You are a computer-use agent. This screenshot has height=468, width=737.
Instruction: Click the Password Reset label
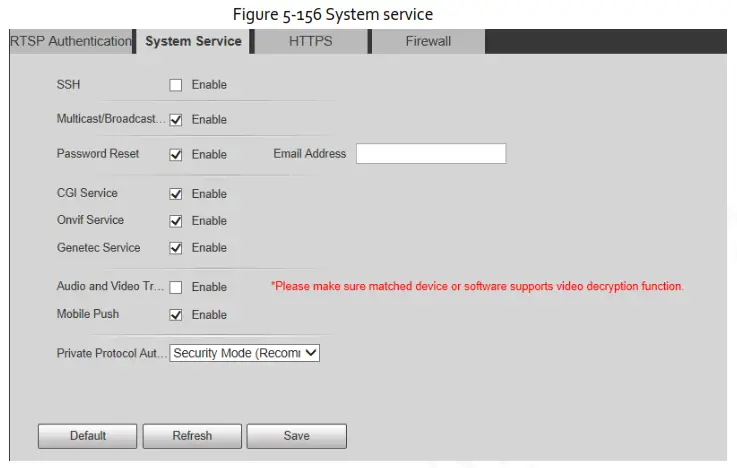pyautogui.click(x=98, y=154)
